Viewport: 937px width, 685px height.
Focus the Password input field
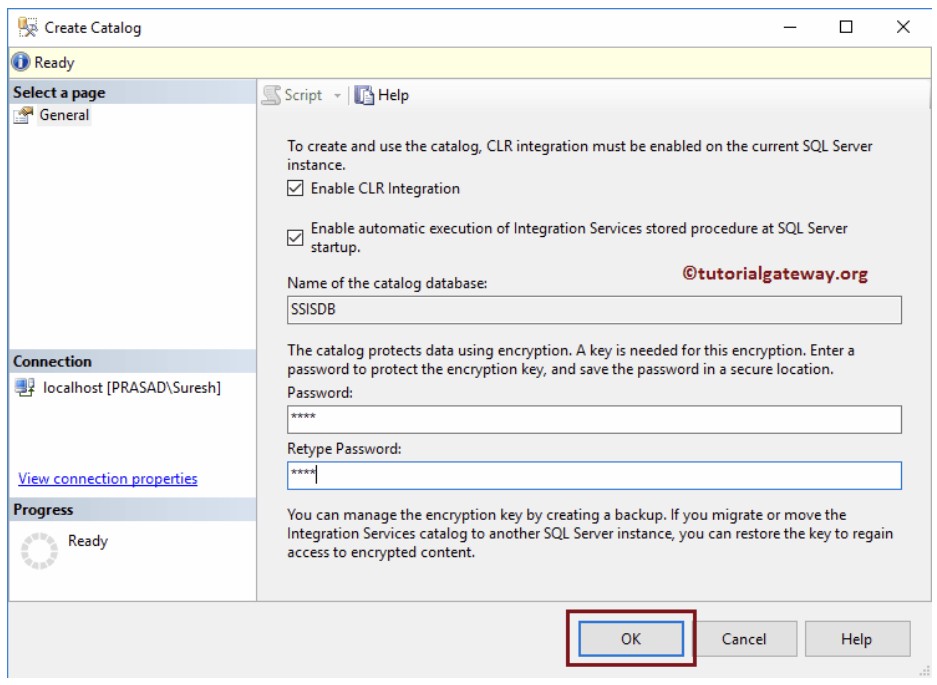pyautogui.click(x=594, y=420)
